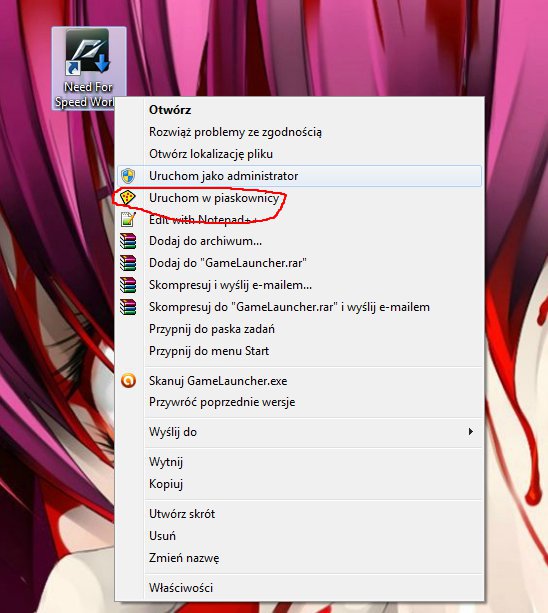Select Rozwiąż problemy ze zgodnością
The width and height of the screenshot is (548, 613).
point(299,132)
